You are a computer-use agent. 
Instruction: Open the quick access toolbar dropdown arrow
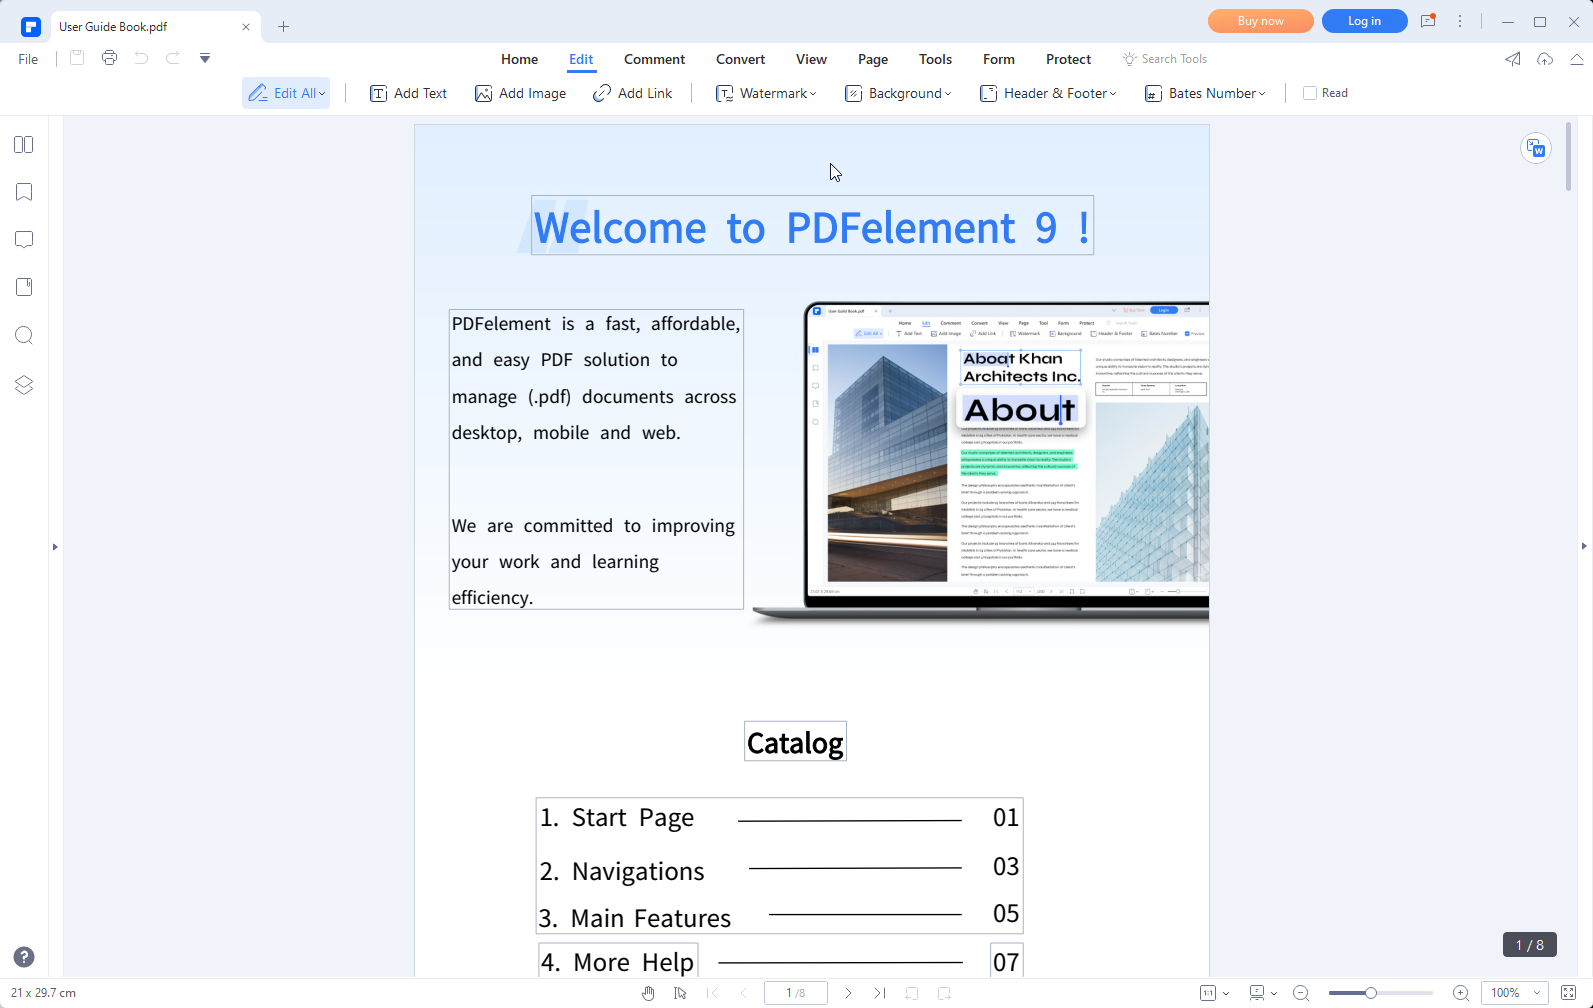(205, 58)
